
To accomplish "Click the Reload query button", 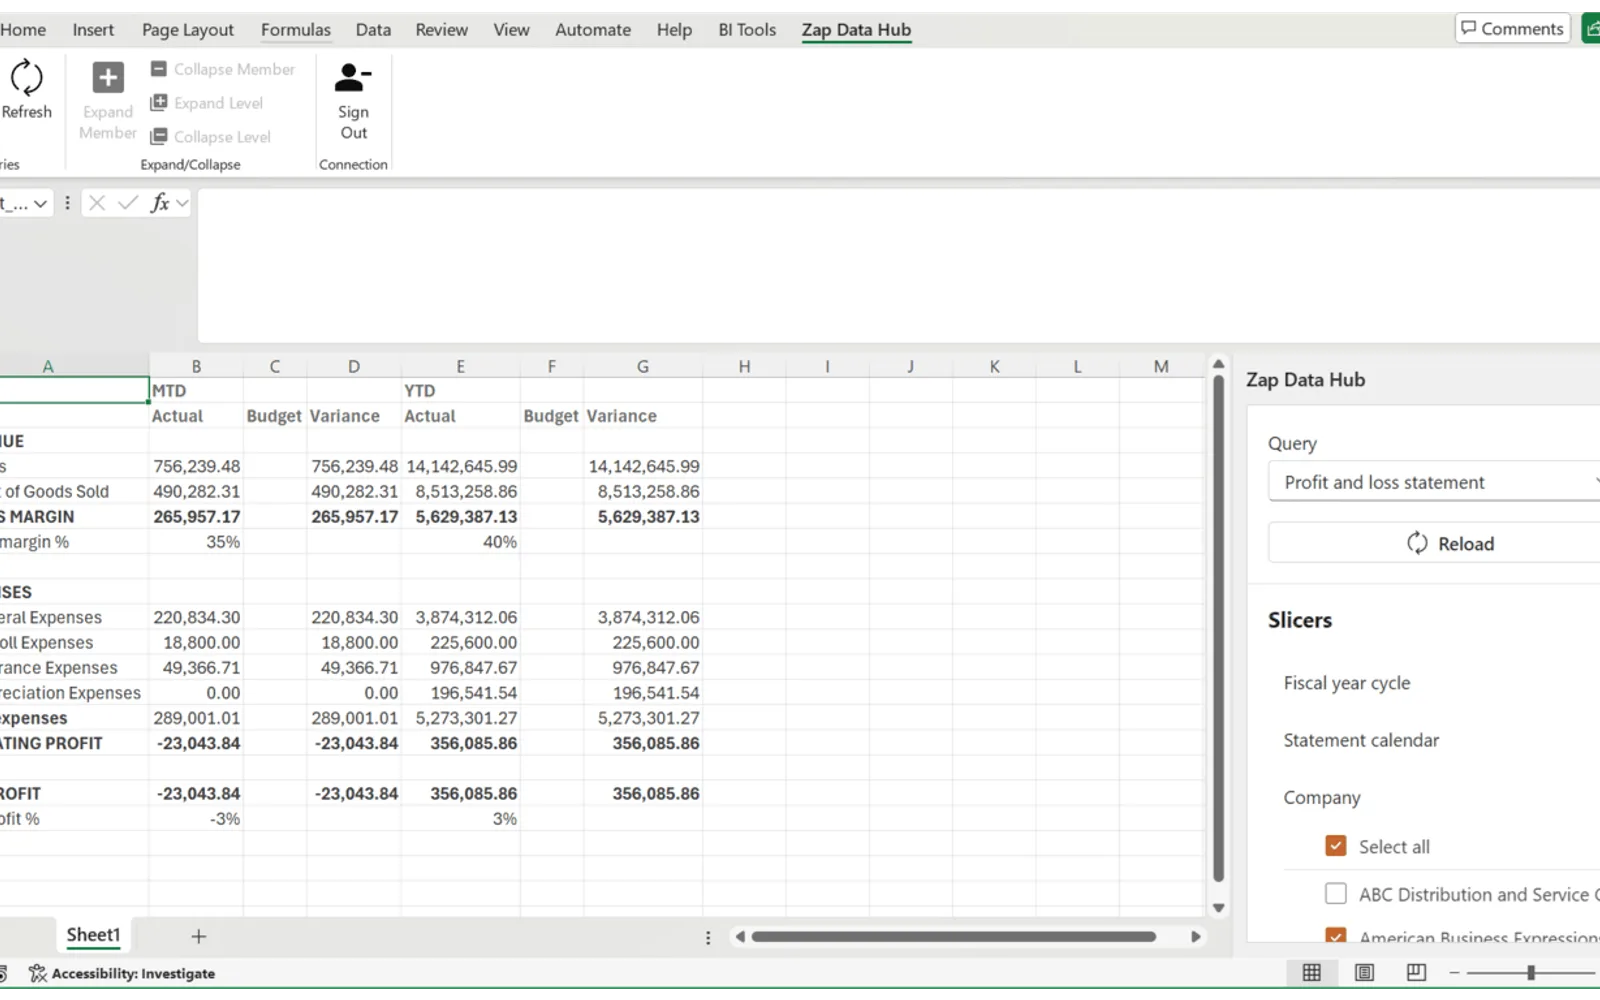I will (x=1434, y=543).
